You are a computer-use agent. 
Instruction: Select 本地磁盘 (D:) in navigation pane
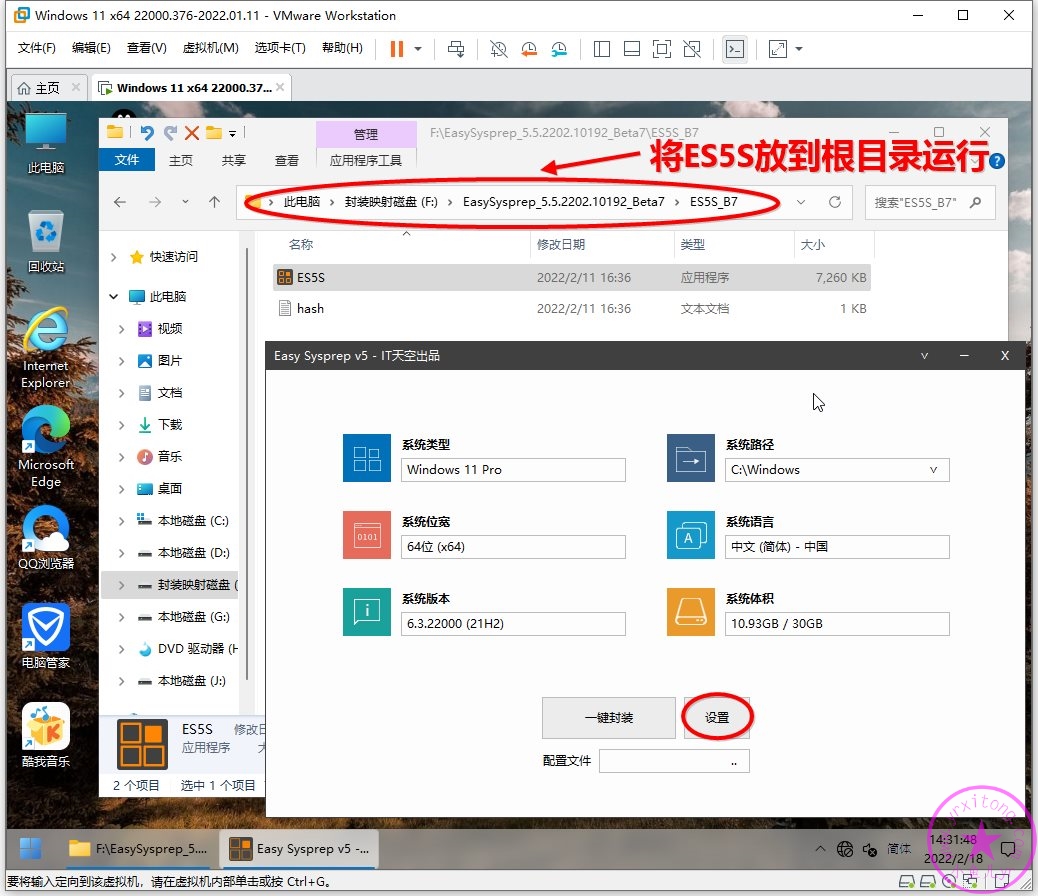pyautogui.click(x=183, y=553)
